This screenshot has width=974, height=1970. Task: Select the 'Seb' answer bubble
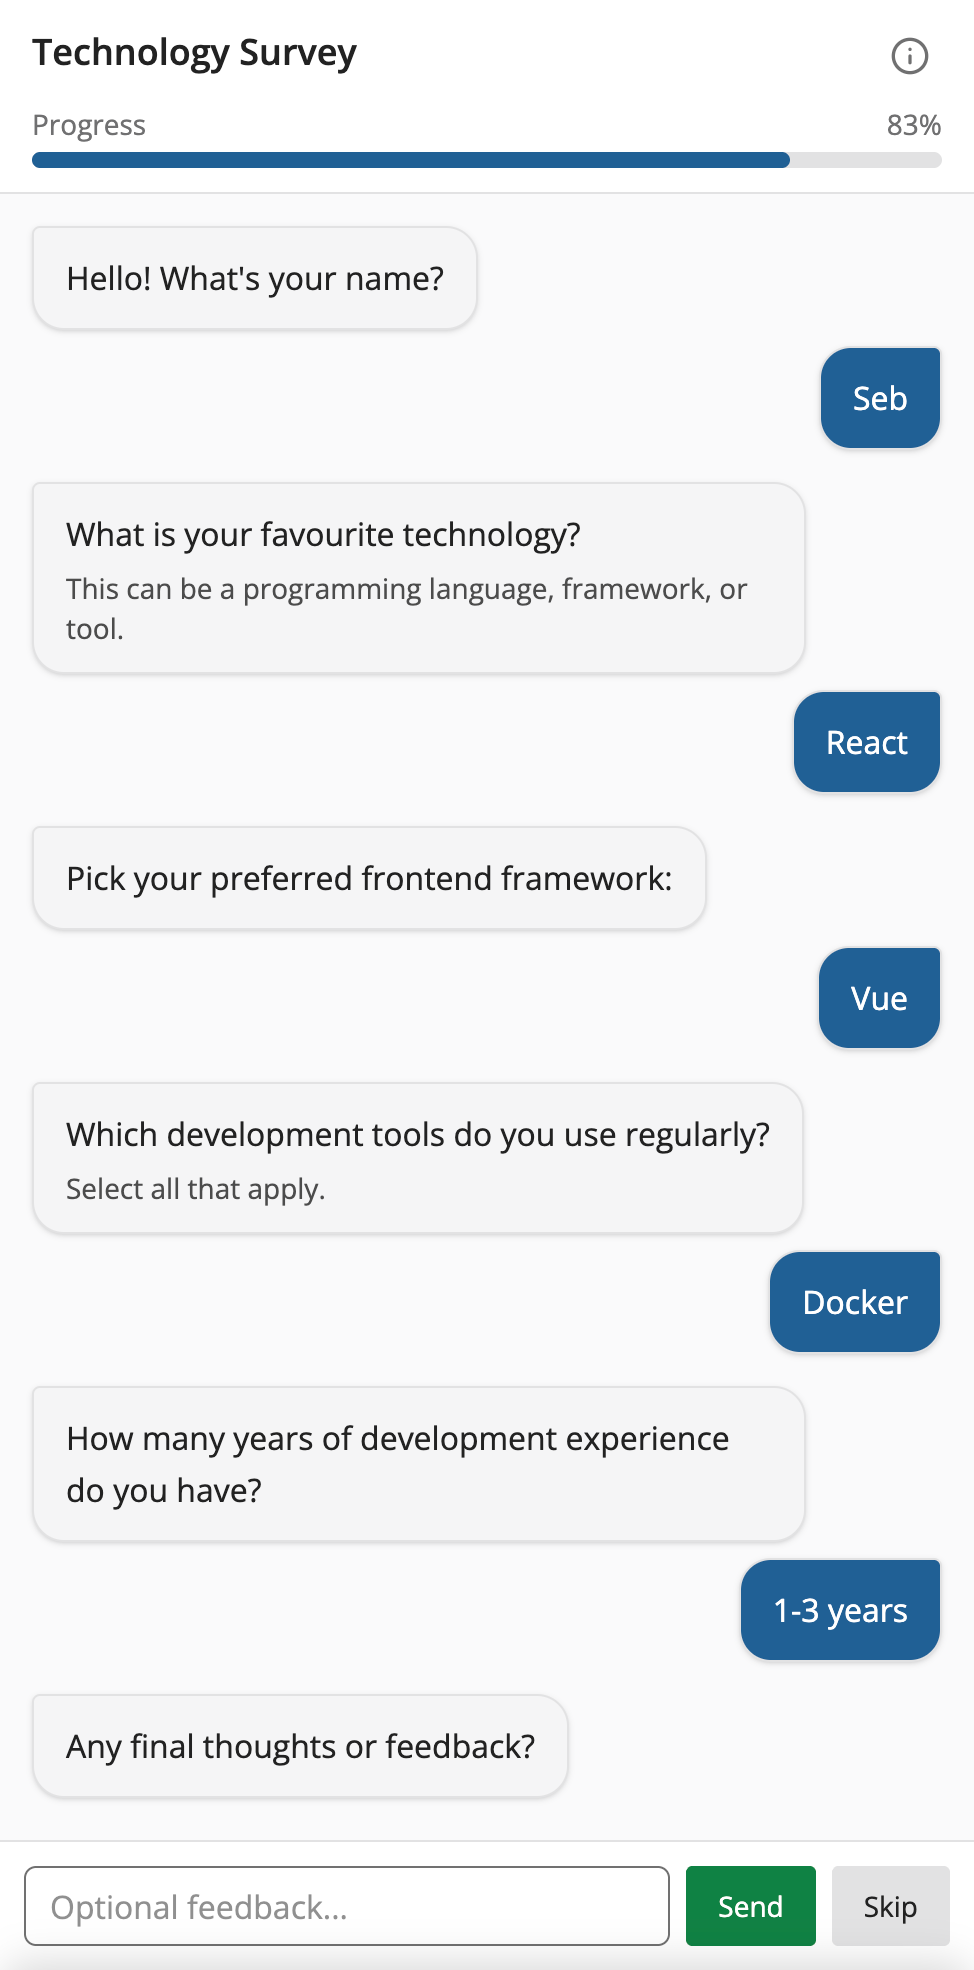click(880, 398)
